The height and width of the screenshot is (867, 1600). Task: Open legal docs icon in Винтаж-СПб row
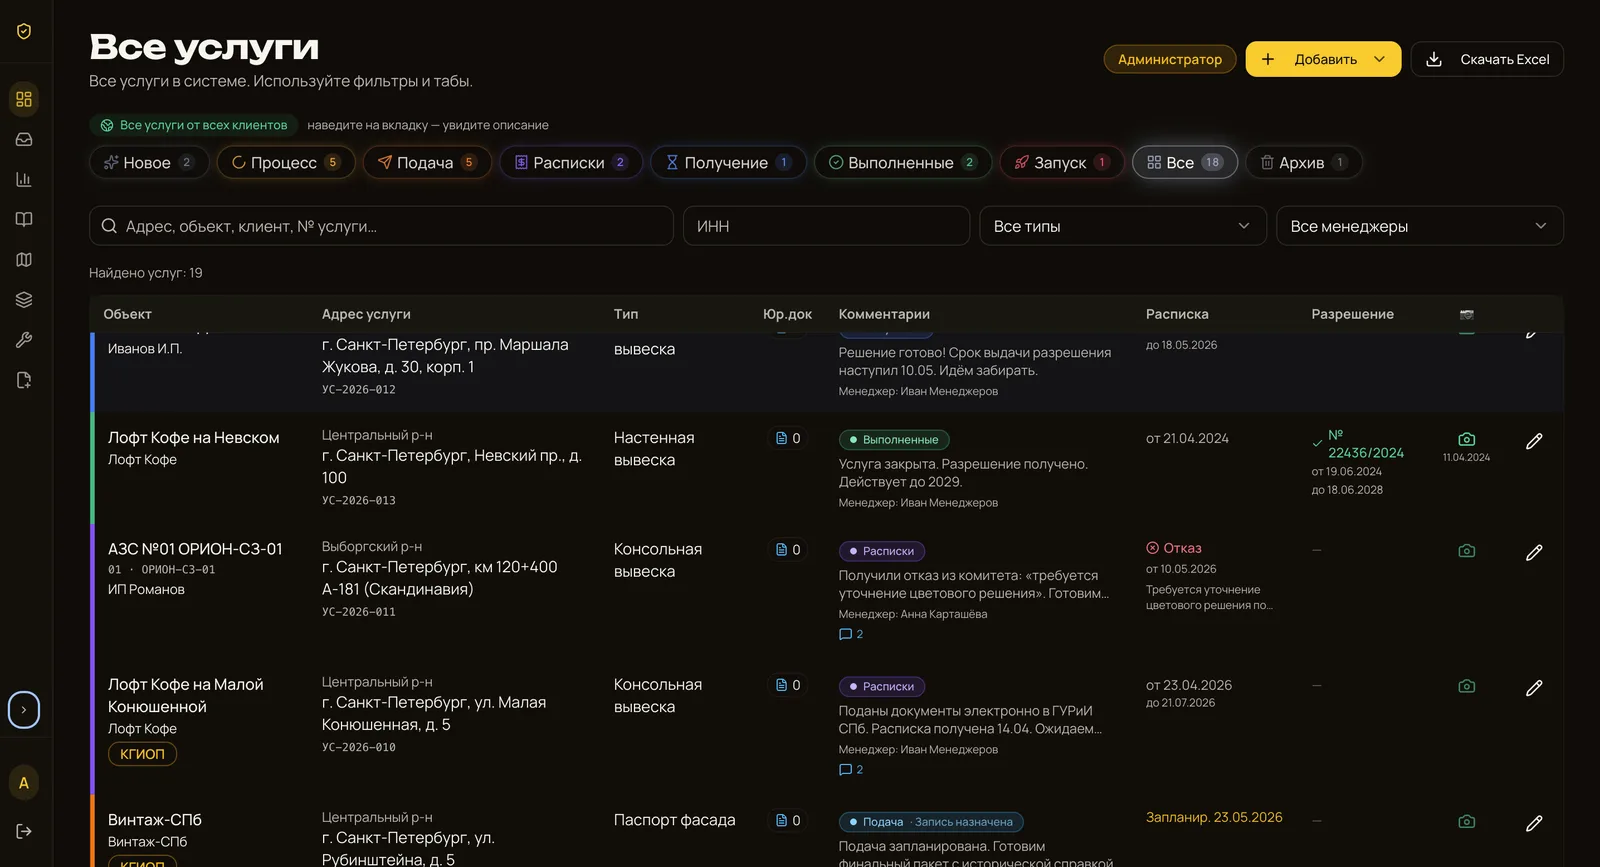[788, 820]
